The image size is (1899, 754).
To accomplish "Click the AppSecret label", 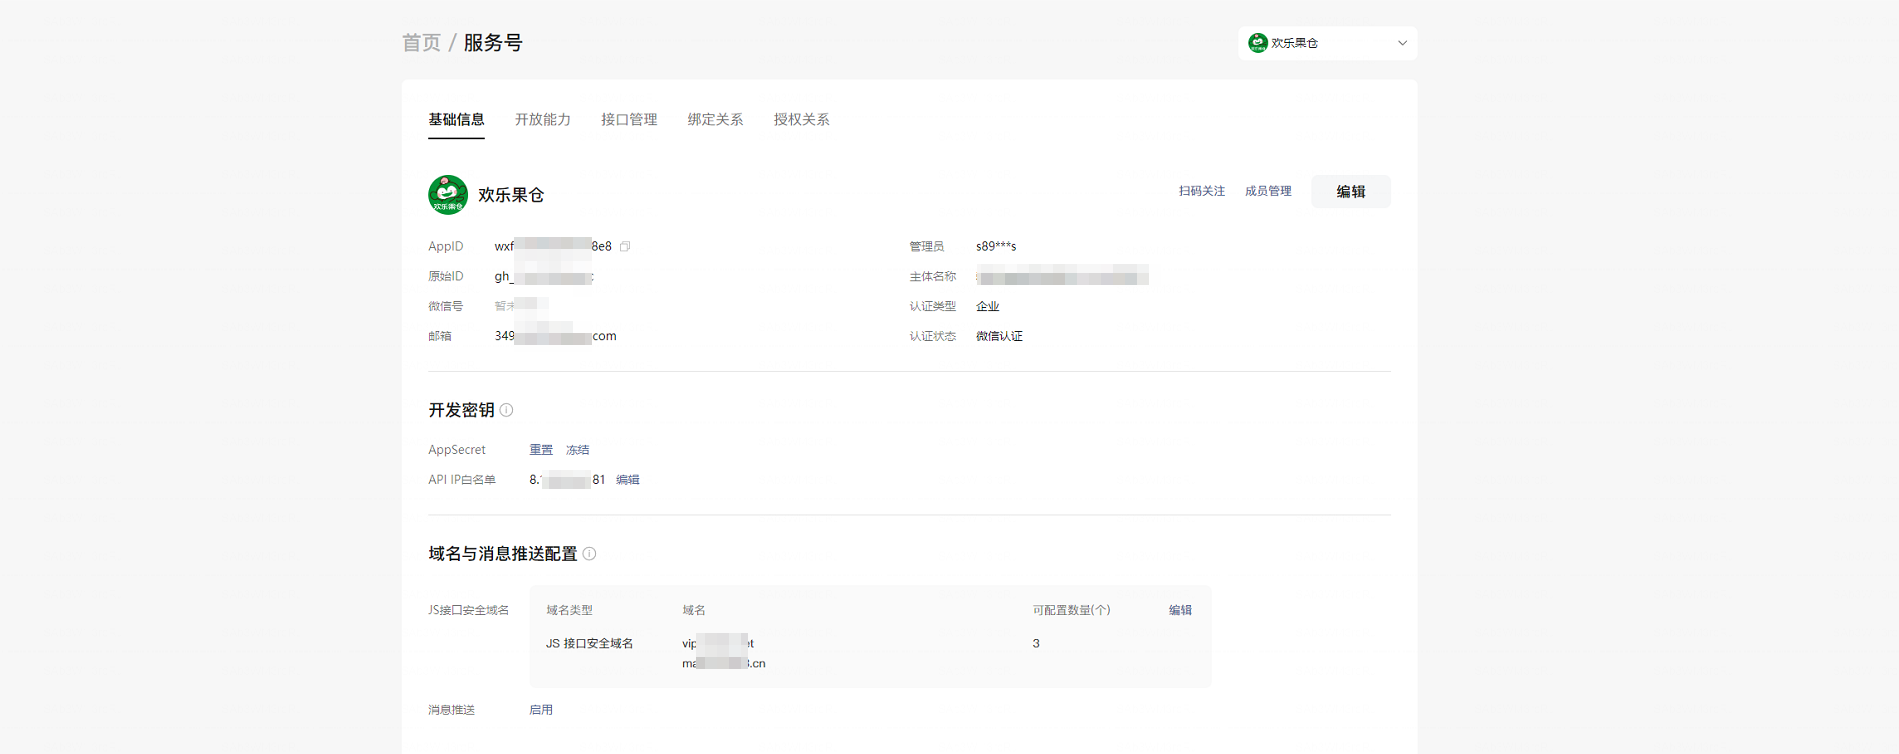I will pos(457,450).
